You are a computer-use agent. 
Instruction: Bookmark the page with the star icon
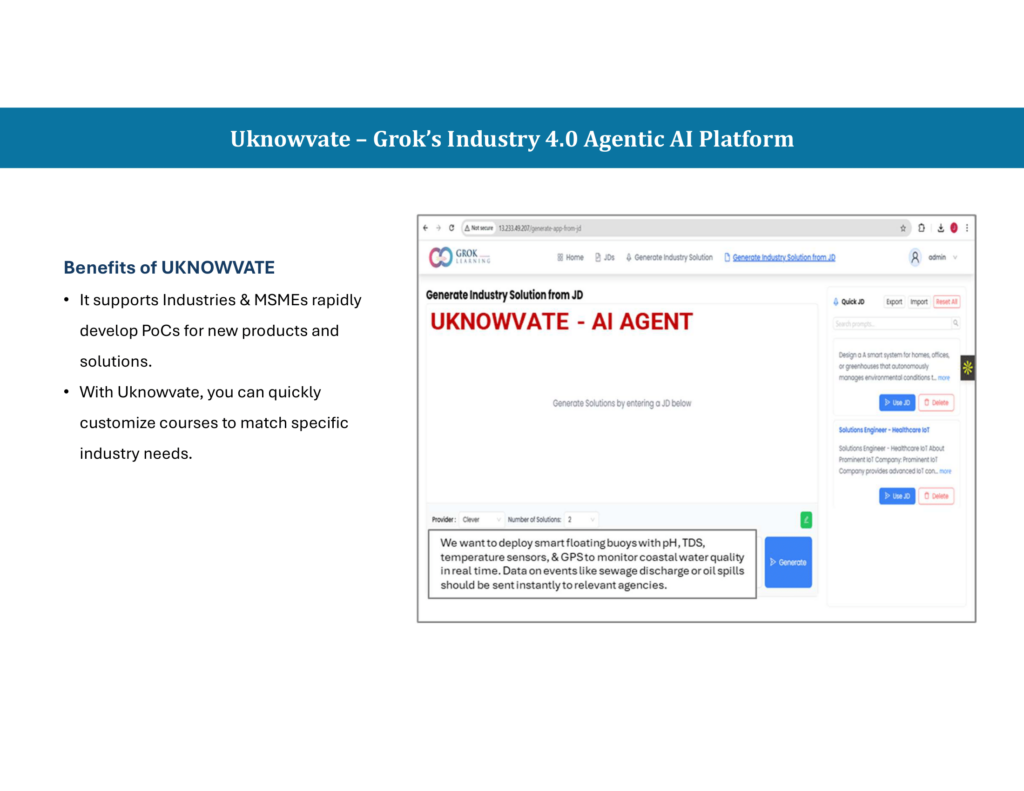pyautogui.click(x=903, y=228)
